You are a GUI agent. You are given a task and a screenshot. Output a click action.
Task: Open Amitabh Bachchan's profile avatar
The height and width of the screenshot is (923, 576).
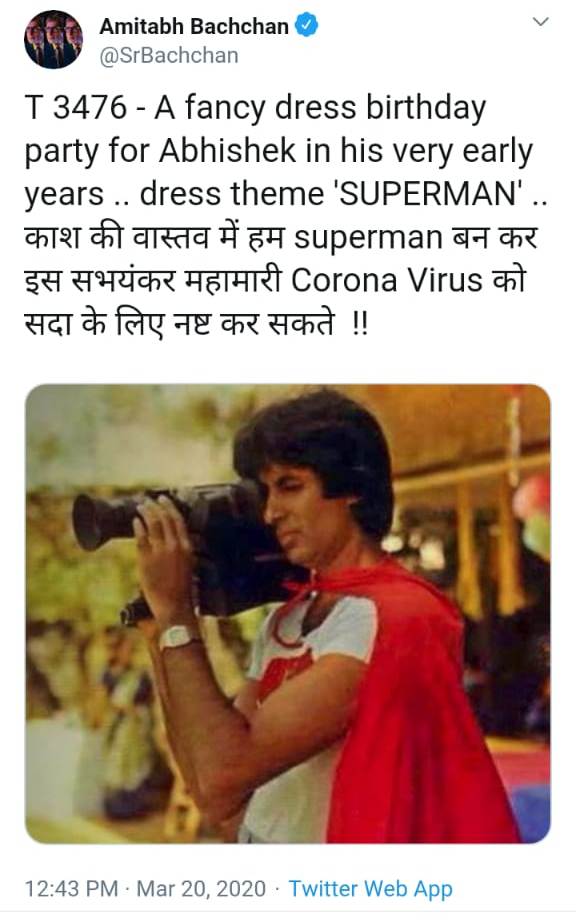(54, 39)
